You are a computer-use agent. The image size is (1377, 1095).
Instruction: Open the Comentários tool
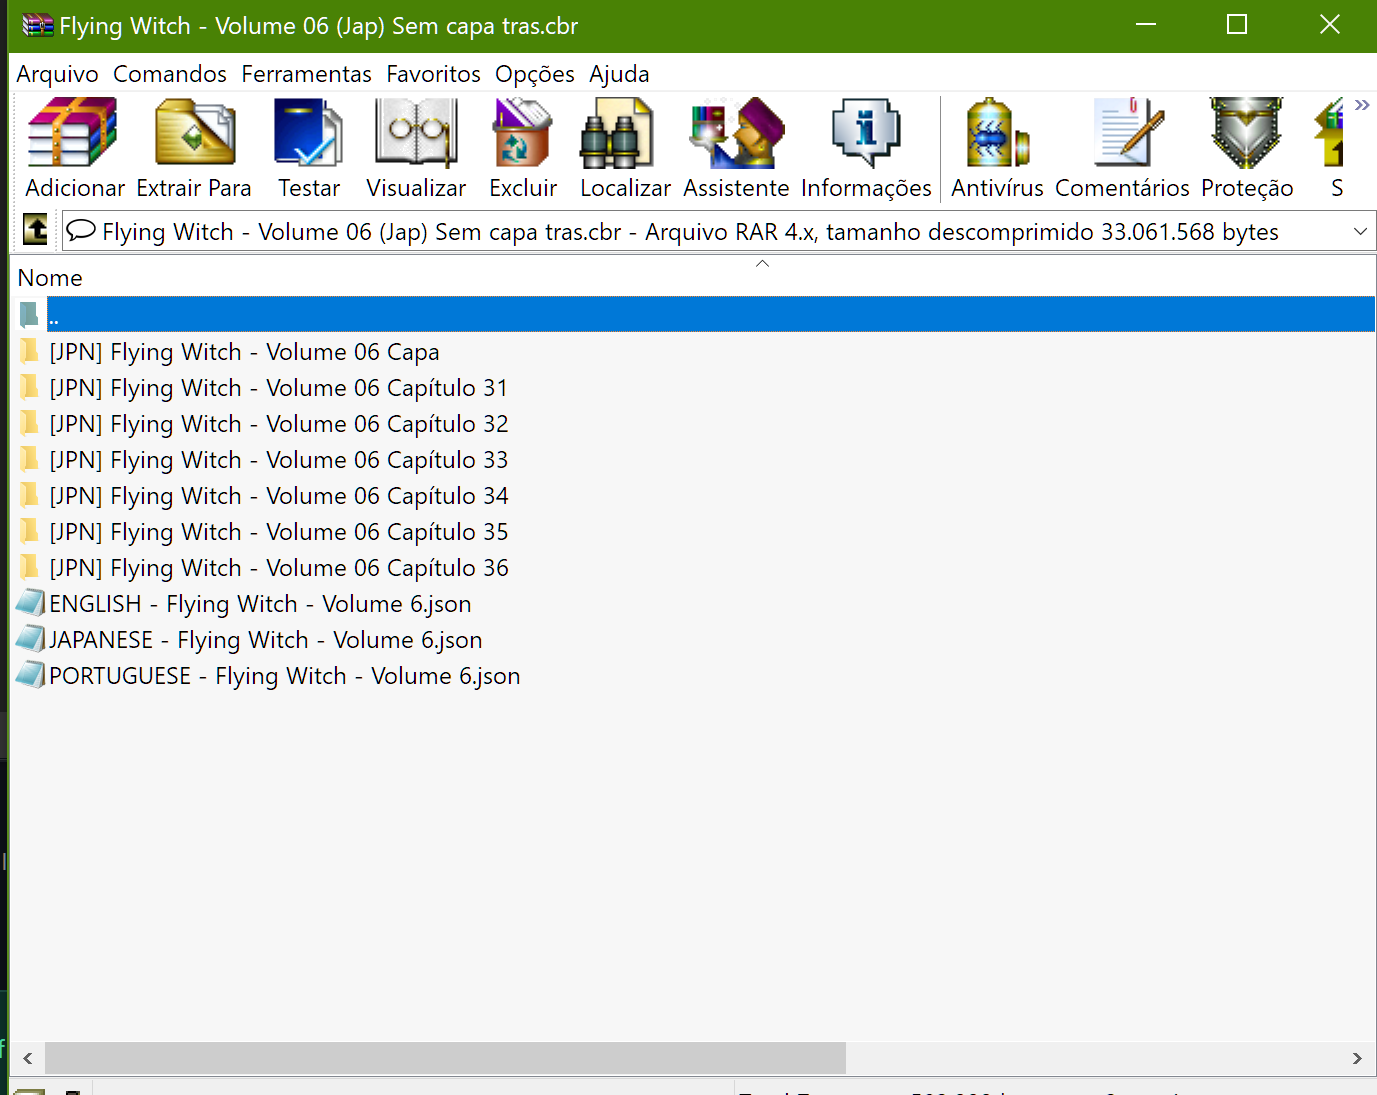coord(1122,148)
